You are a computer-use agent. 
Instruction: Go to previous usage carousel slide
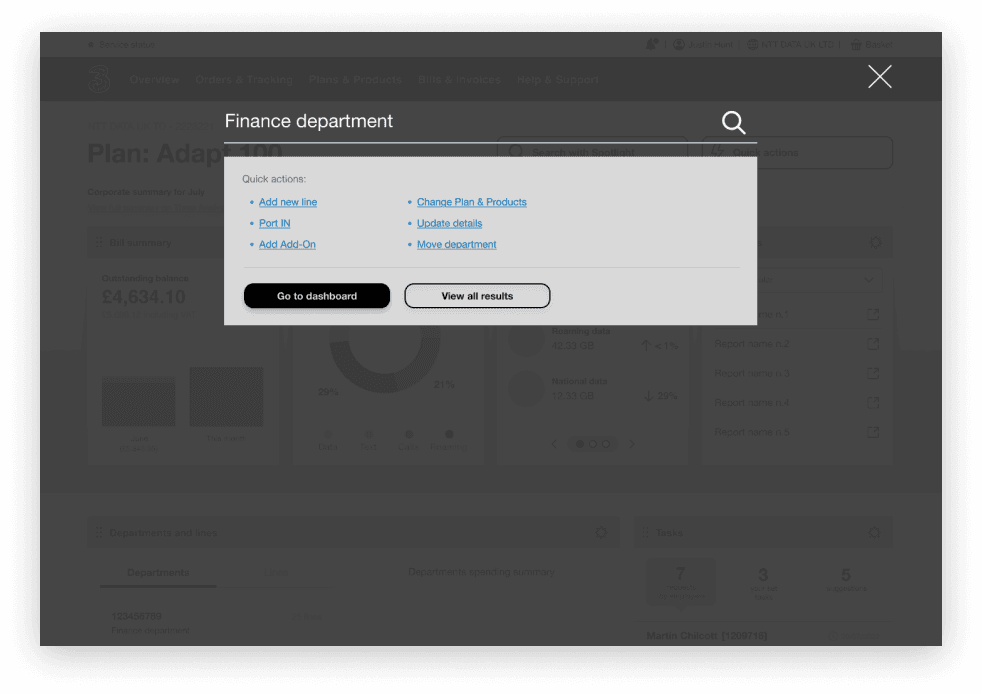click(x=554, y=444)
